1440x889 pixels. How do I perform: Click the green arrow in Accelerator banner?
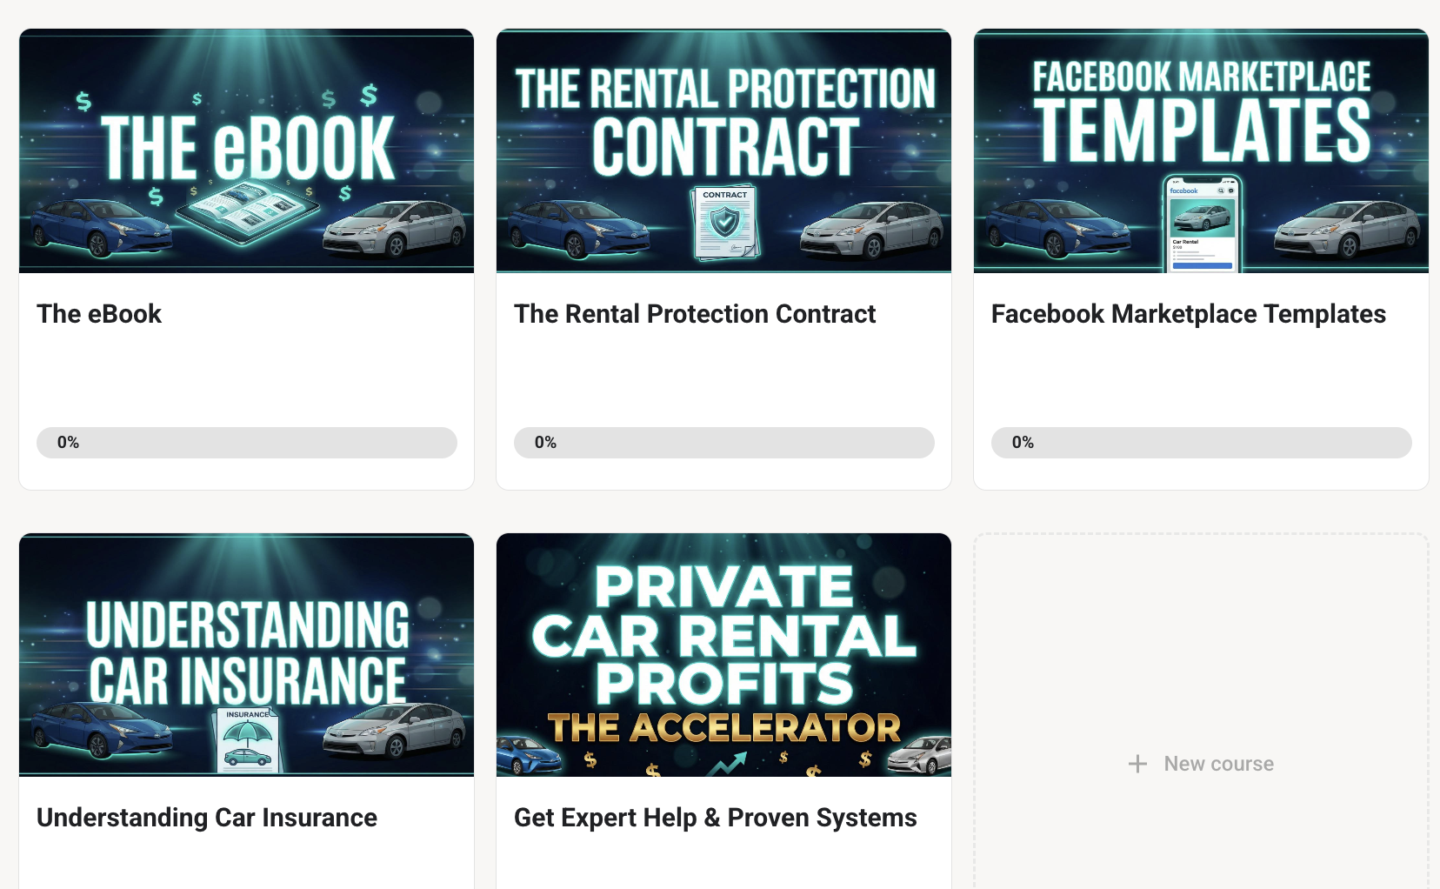(727, 764)
